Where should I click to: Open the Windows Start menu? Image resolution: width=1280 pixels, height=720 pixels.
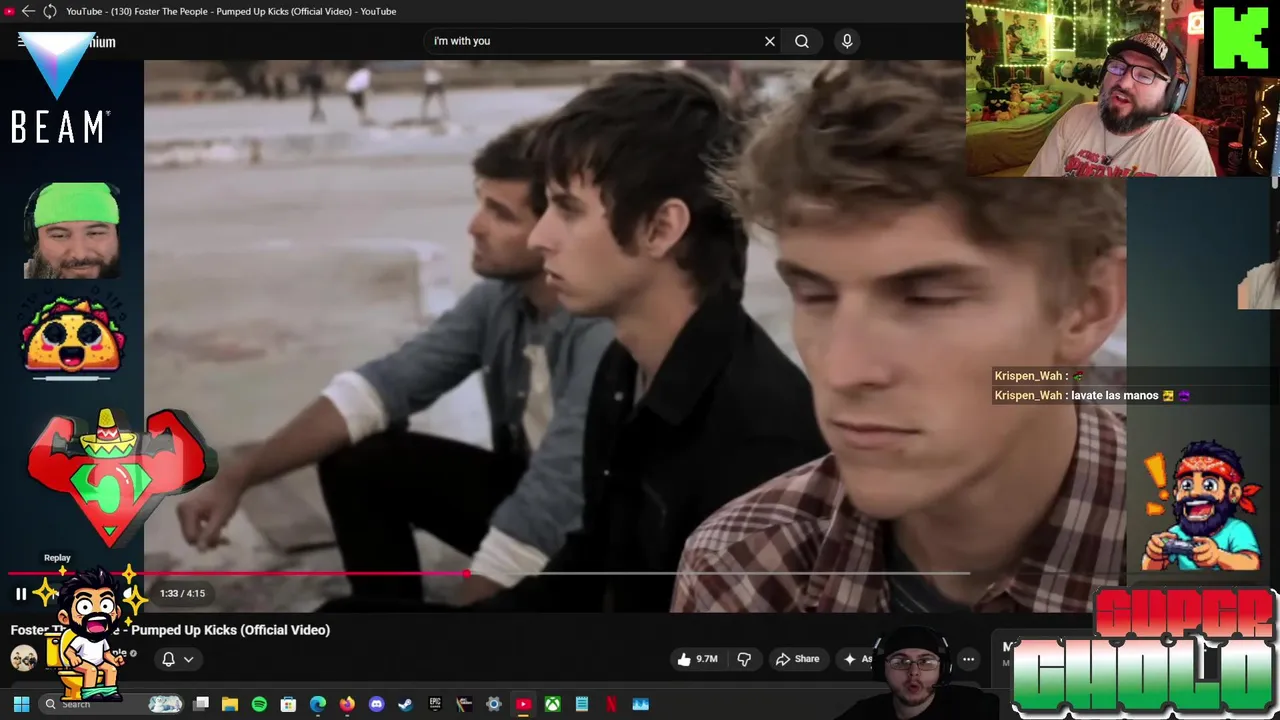[x=21, y=704]
